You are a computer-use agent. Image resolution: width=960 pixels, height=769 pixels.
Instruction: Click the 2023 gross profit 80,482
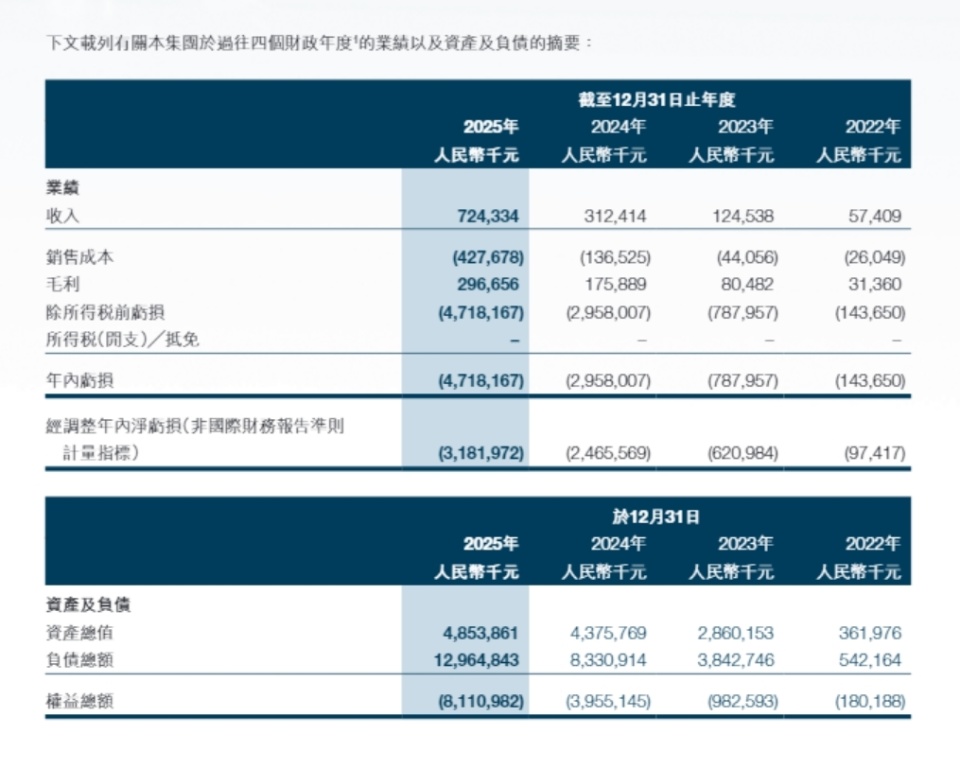tap(748, 284)
